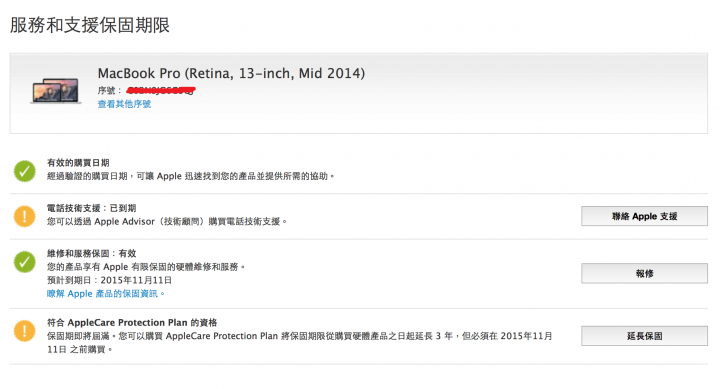Click the Apple Advisor purchase description text

[167, 221]
